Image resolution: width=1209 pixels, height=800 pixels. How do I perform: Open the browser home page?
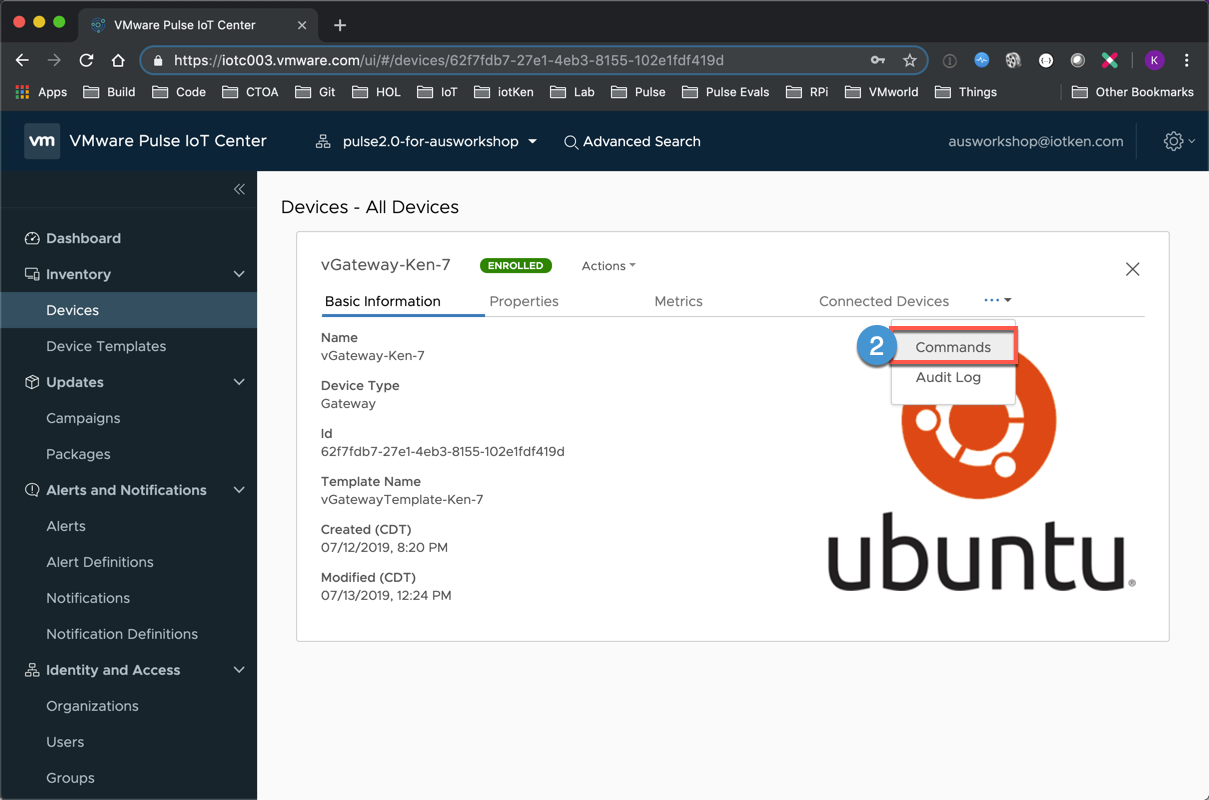tap(117, 60)
